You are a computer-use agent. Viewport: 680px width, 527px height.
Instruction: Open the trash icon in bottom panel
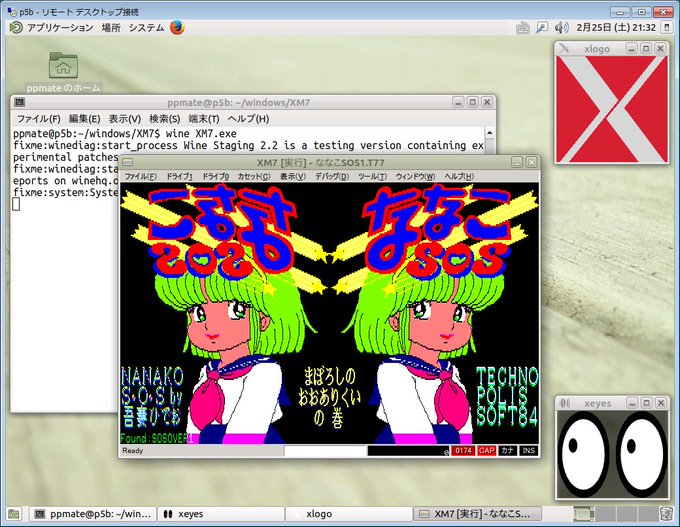[667, 514]
